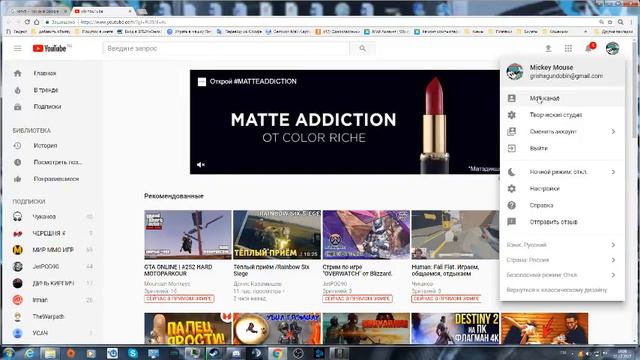
Task: Open the notifications bell
Action: coord(589,49)
